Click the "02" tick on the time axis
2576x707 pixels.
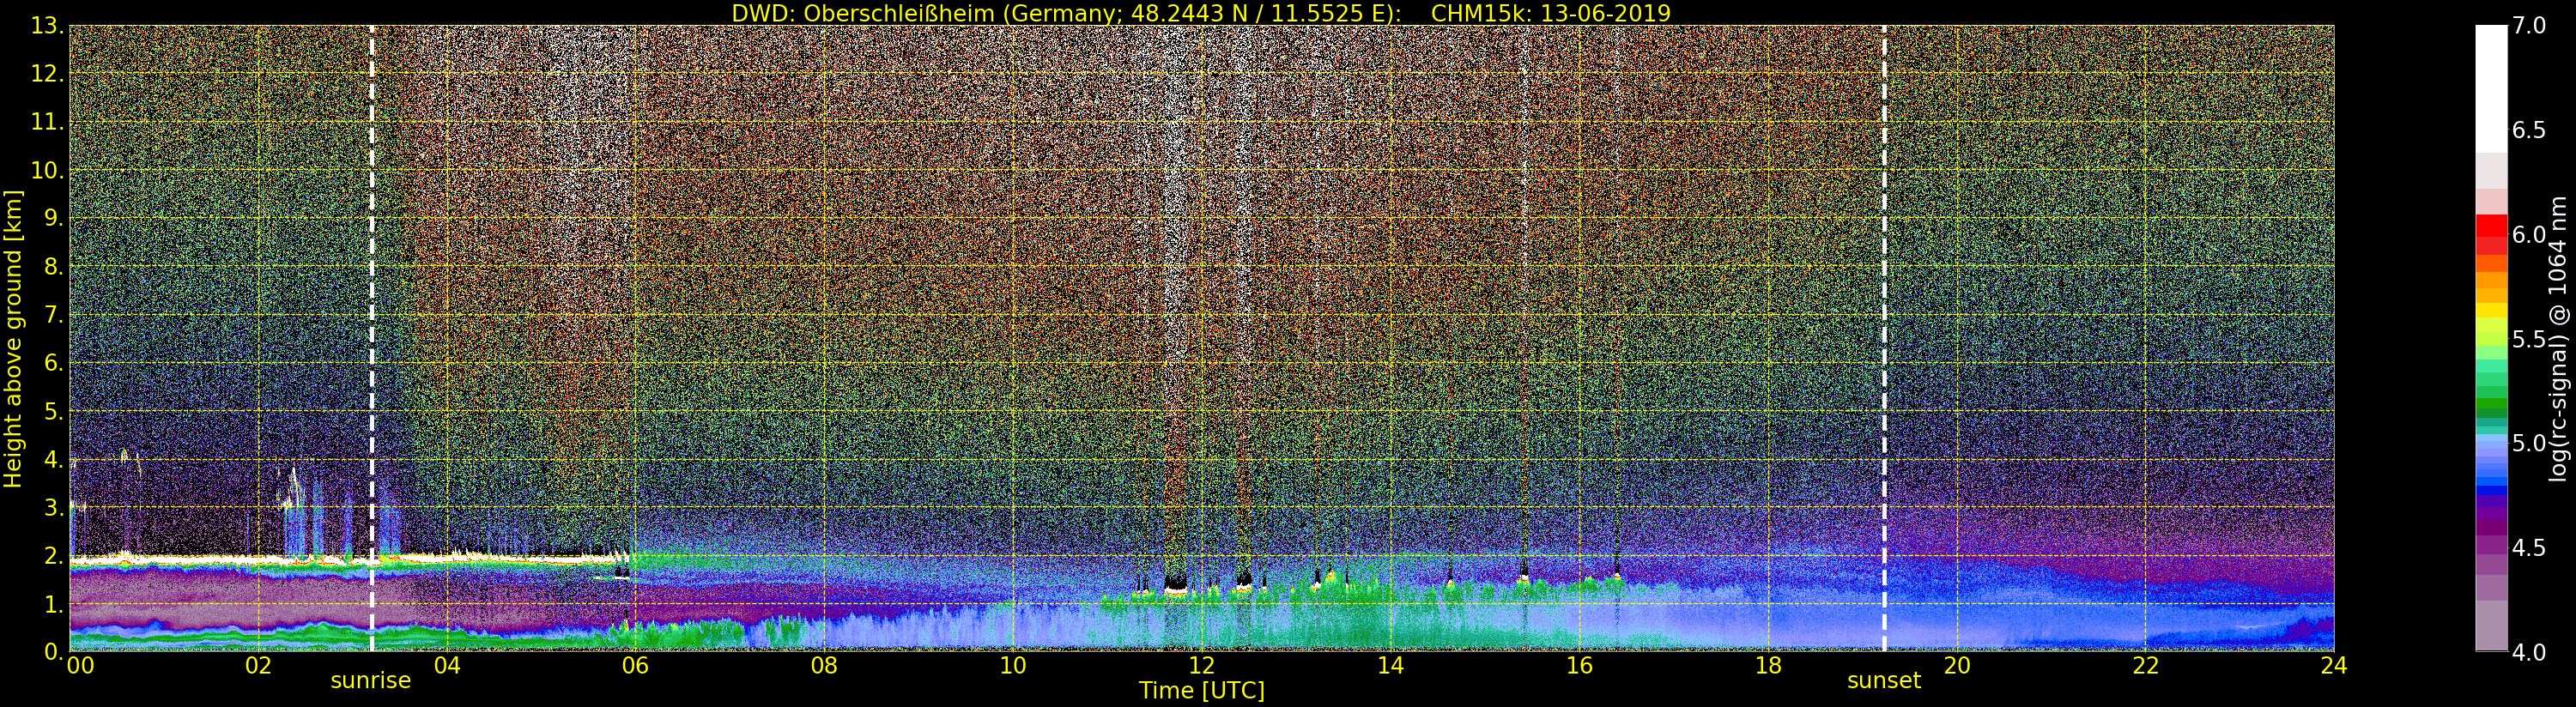pos(258,665)
